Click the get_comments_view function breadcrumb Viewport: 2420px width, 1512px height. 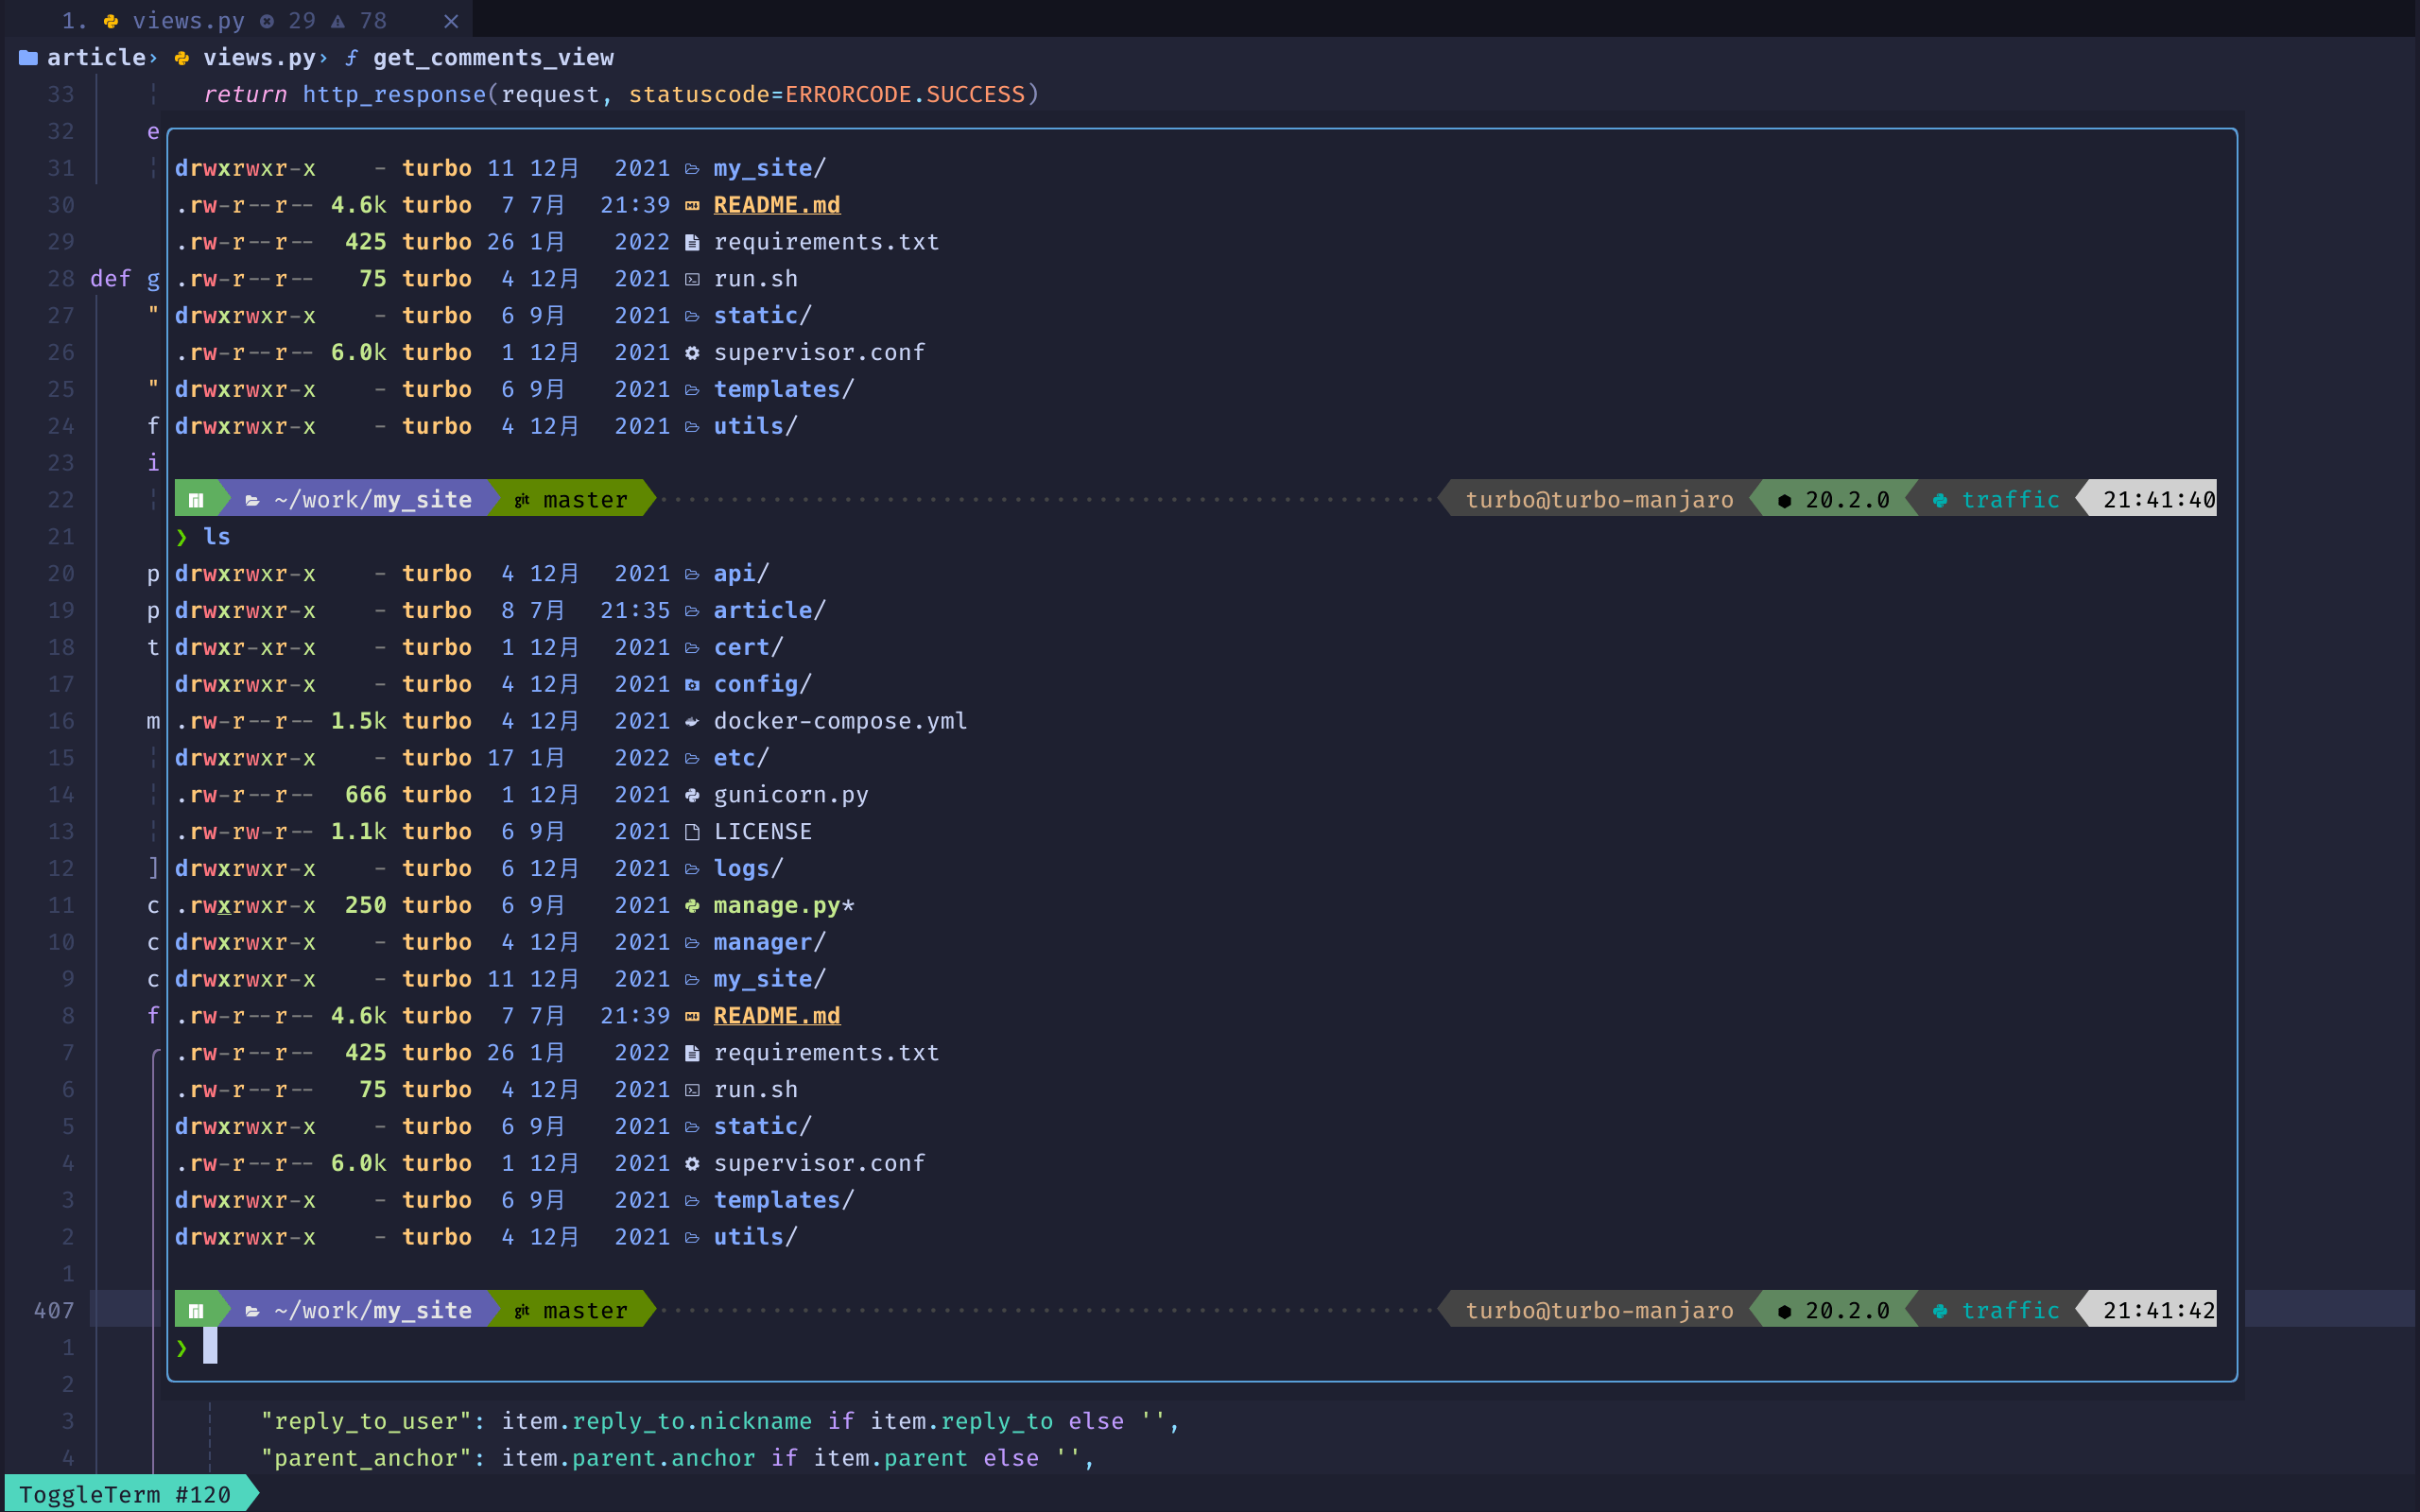[492, 58]
